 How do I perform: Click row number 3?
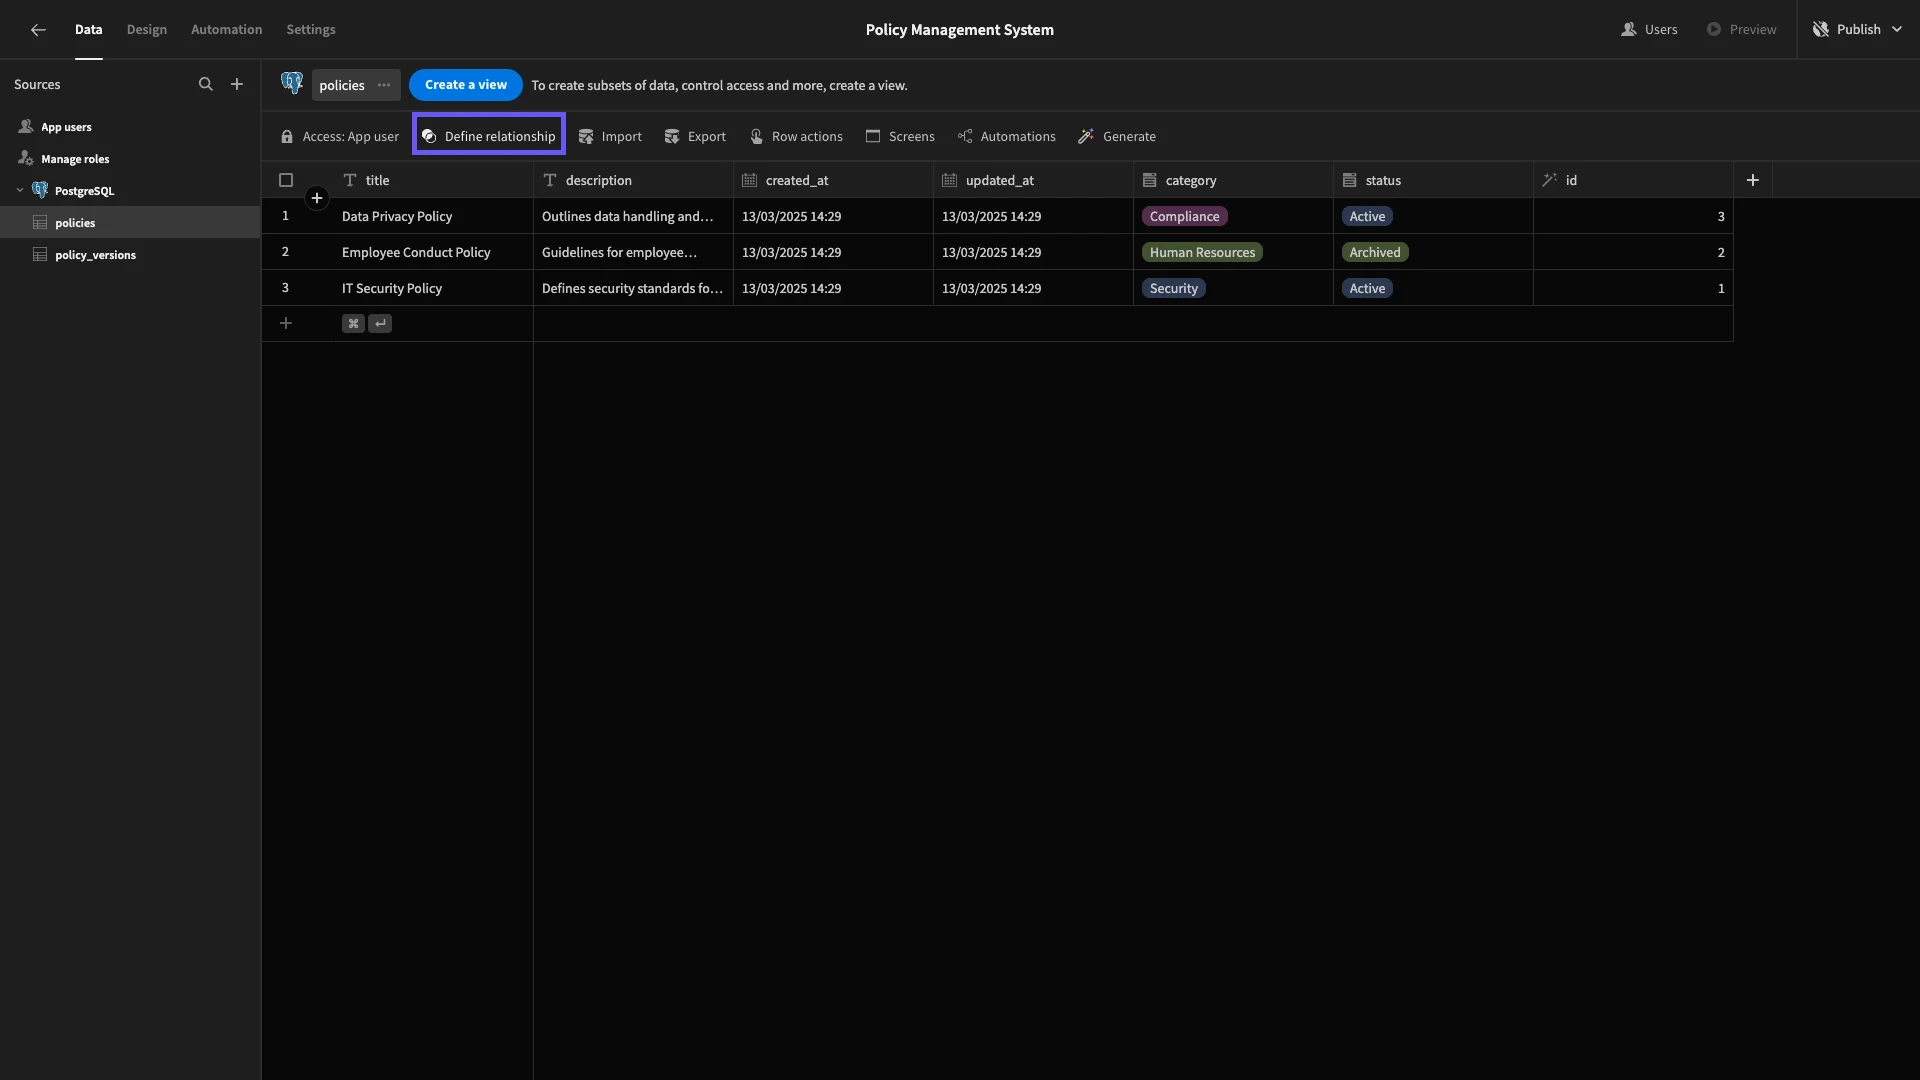(285, 288)
